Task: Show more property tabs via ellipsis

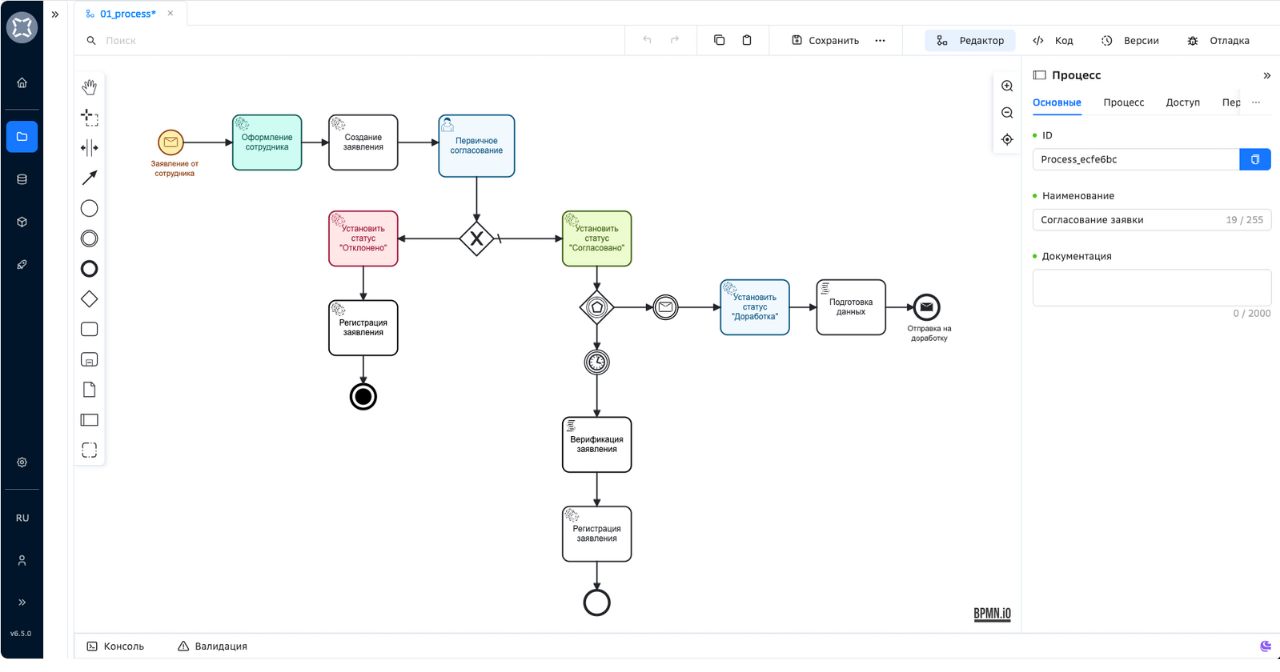Action: (x=1256, y=102)
